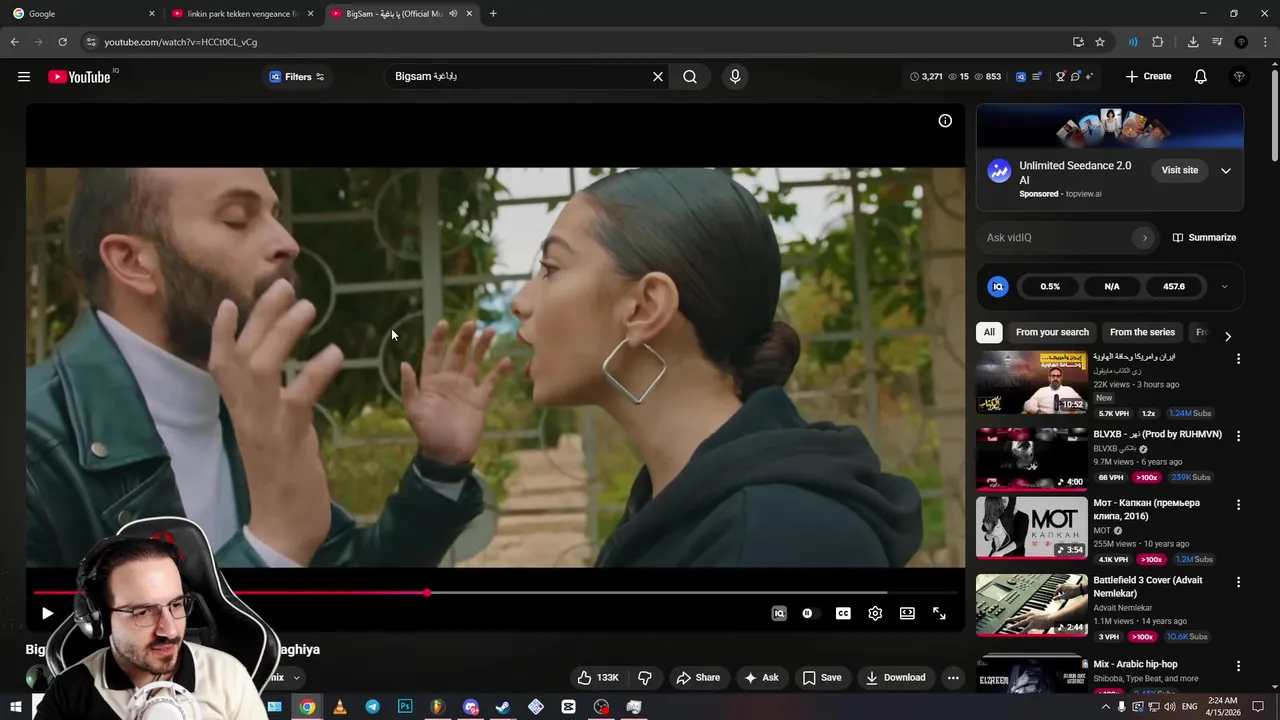Save video to playlist

coord(822,678)
